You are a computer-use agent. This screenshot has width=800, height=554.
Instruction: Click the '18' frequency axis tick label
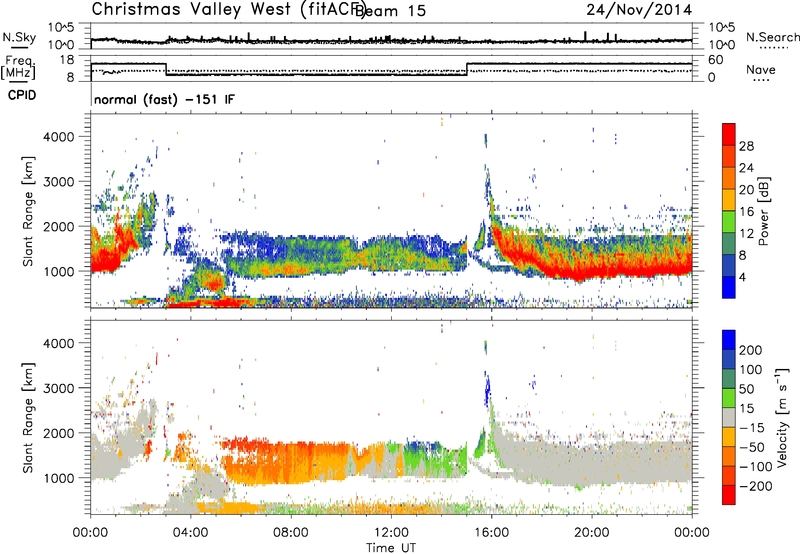67,60
